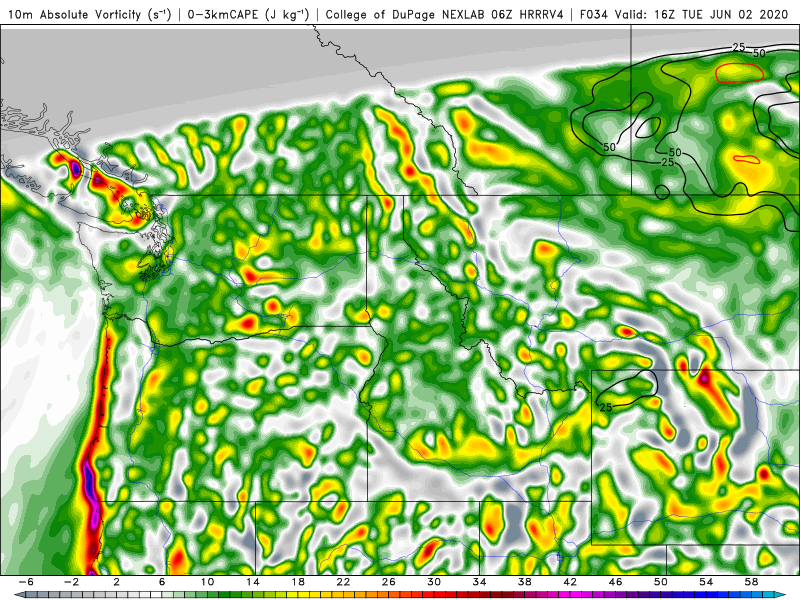Viewport: 800px width, 600px height.
Task: Click the colorbar's right end cyan arrow
Action: [781, 595]
